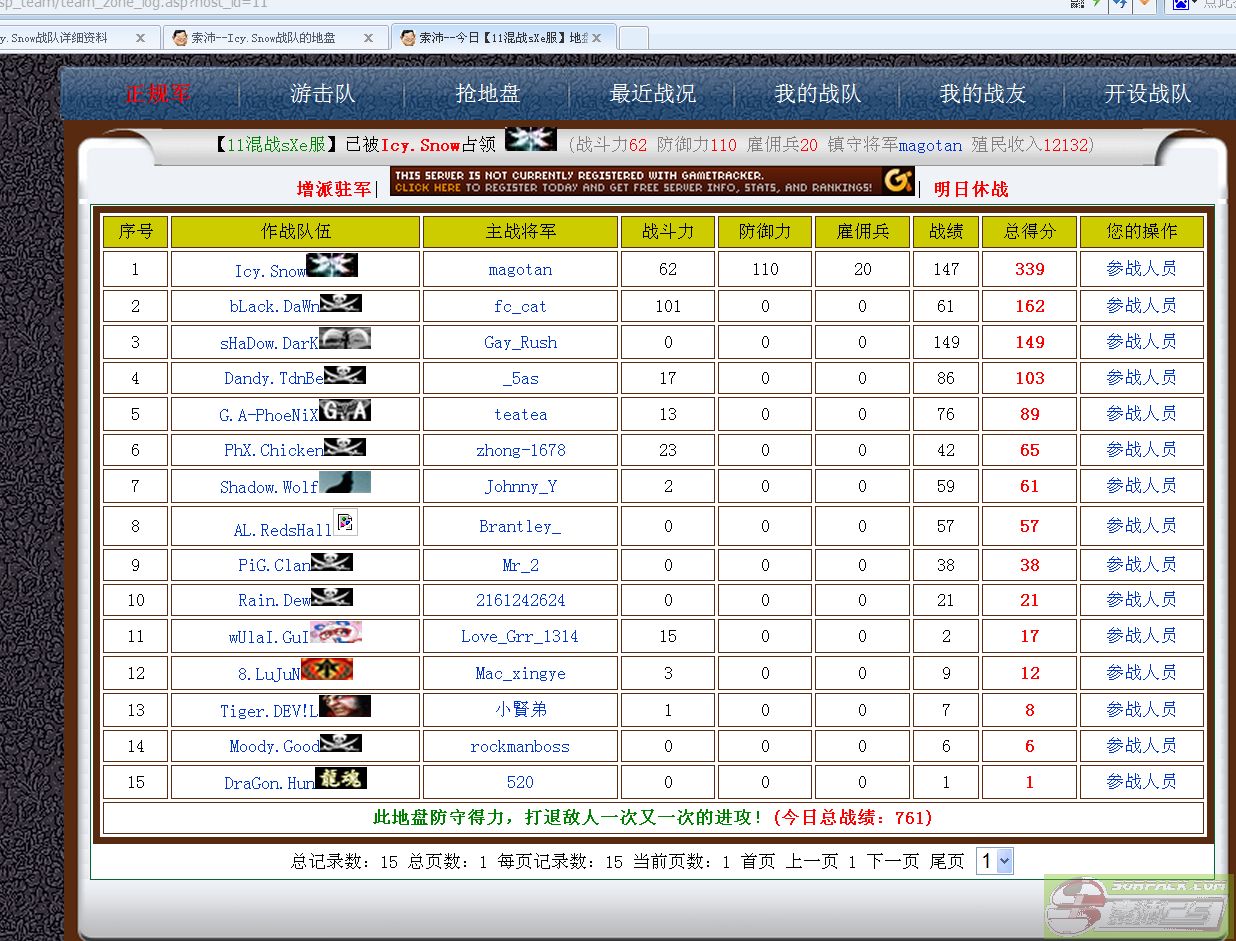Click the Icy.Snow team logo icon in row 1
1236x941 pixels.
click(x=332, y=266)
